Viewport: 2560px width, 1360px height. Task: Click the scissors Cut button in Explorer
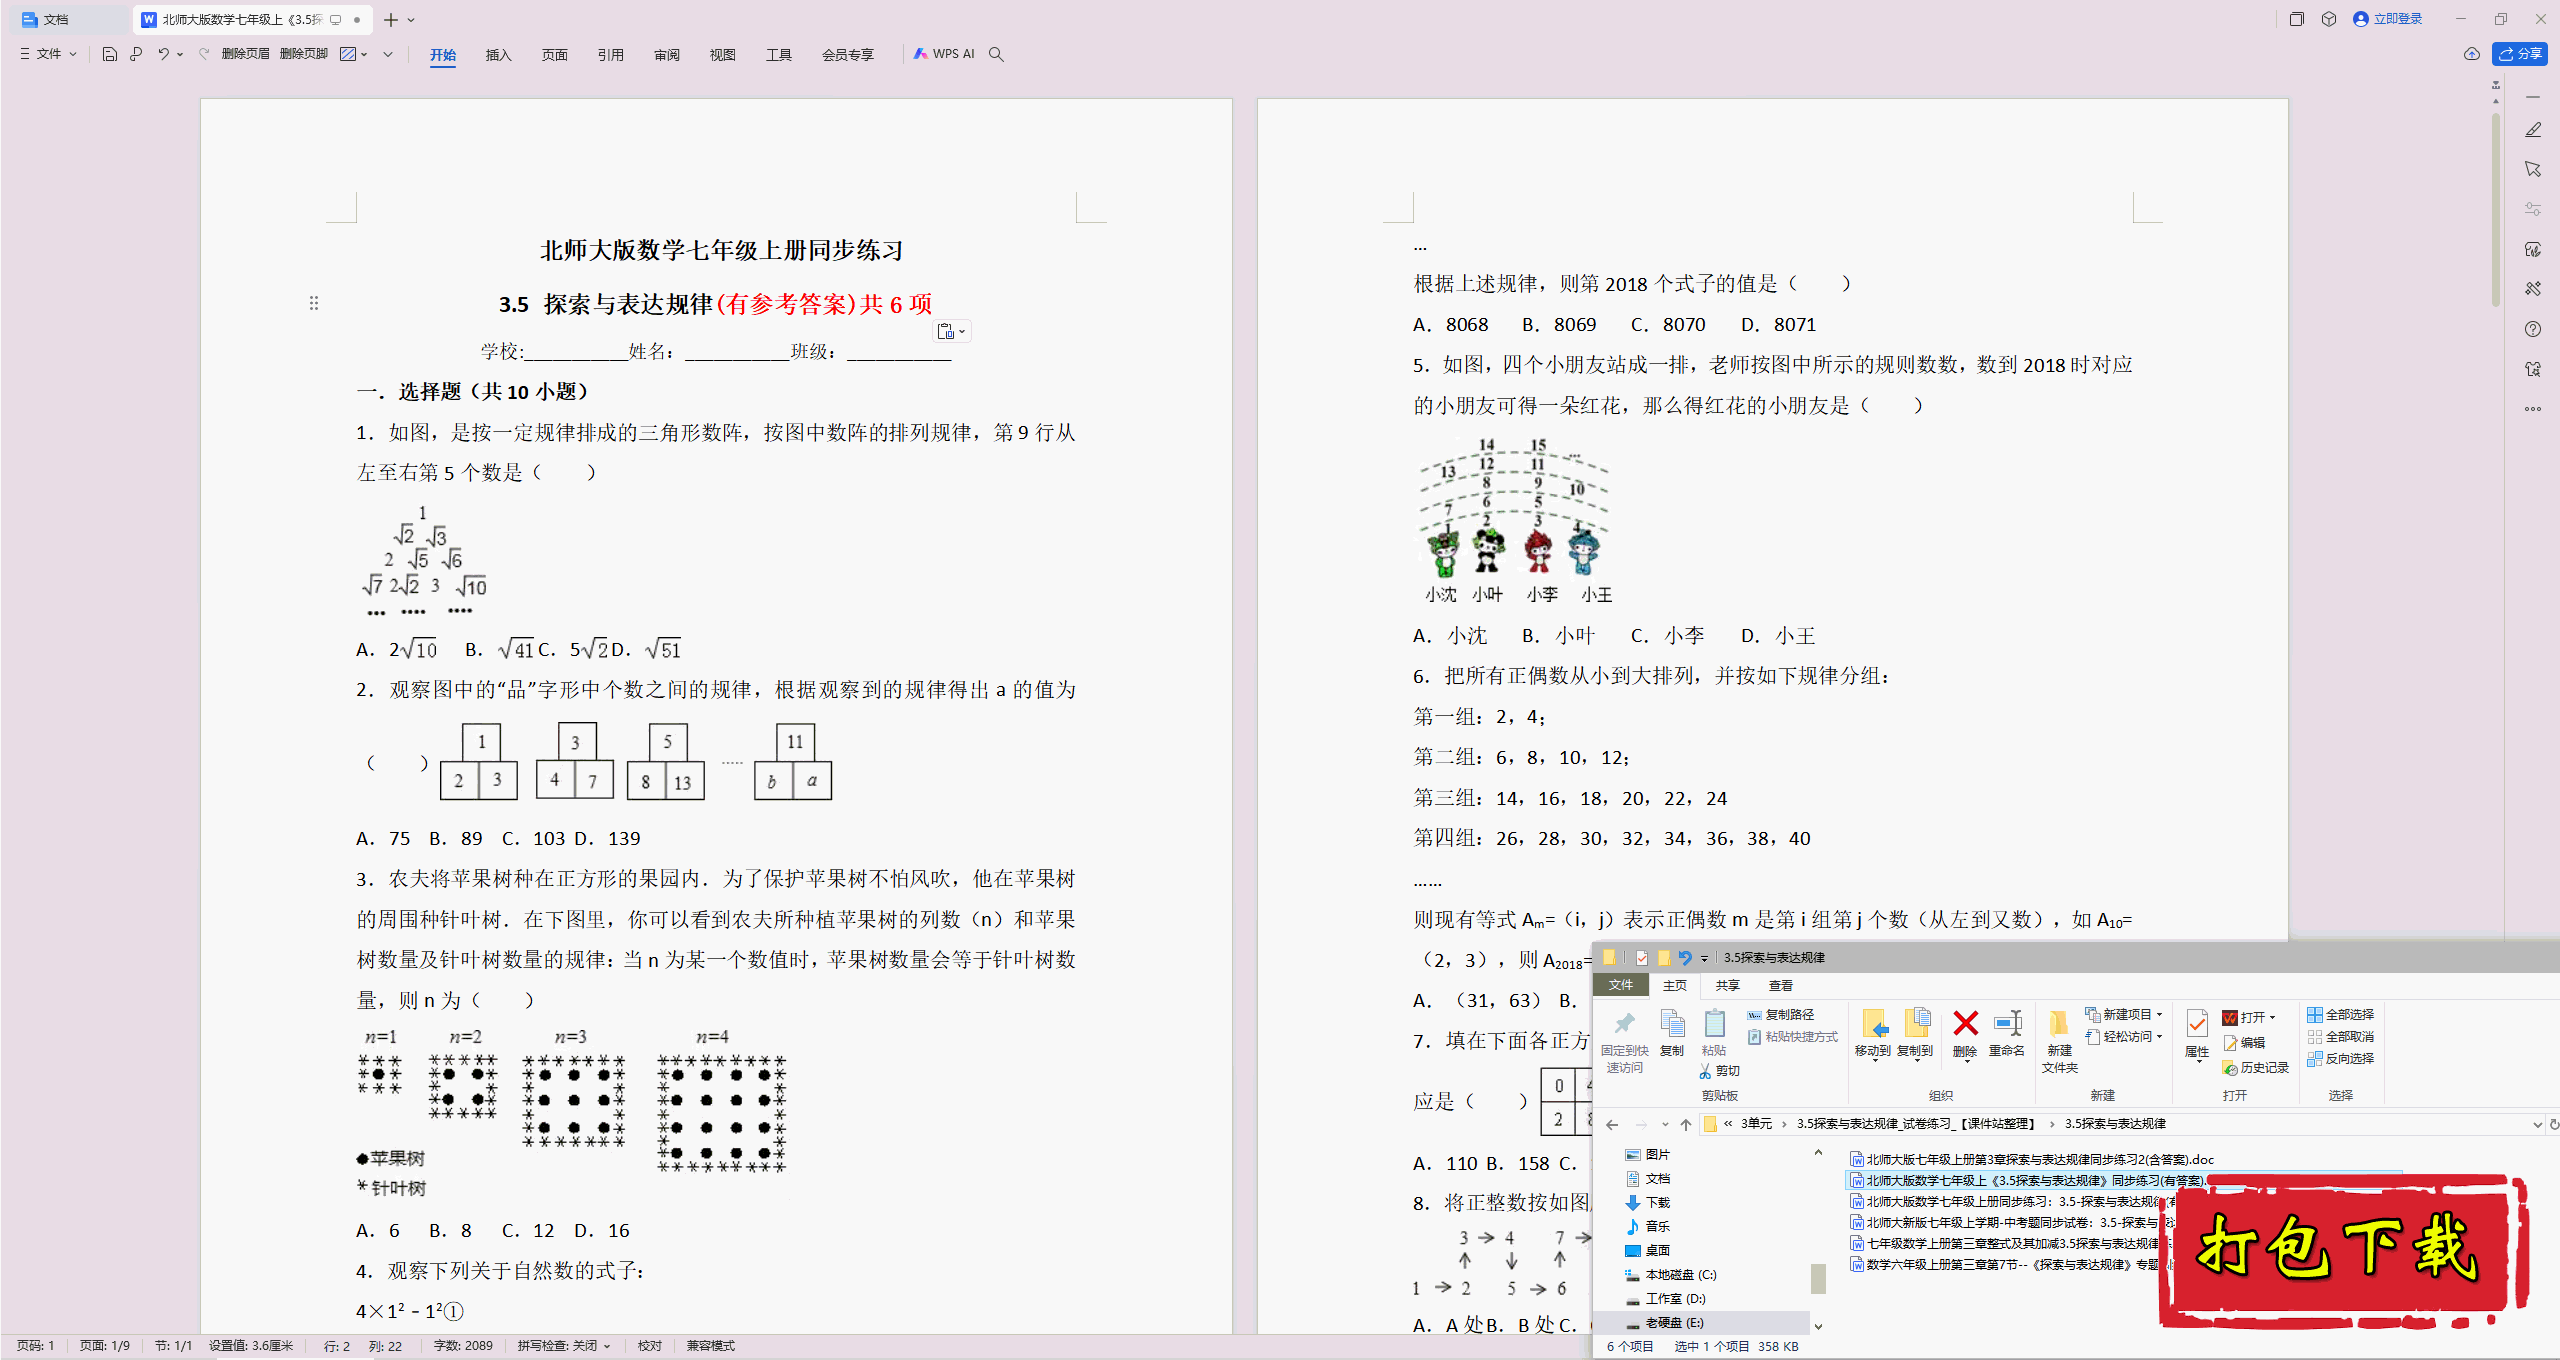point(1718,1071)
